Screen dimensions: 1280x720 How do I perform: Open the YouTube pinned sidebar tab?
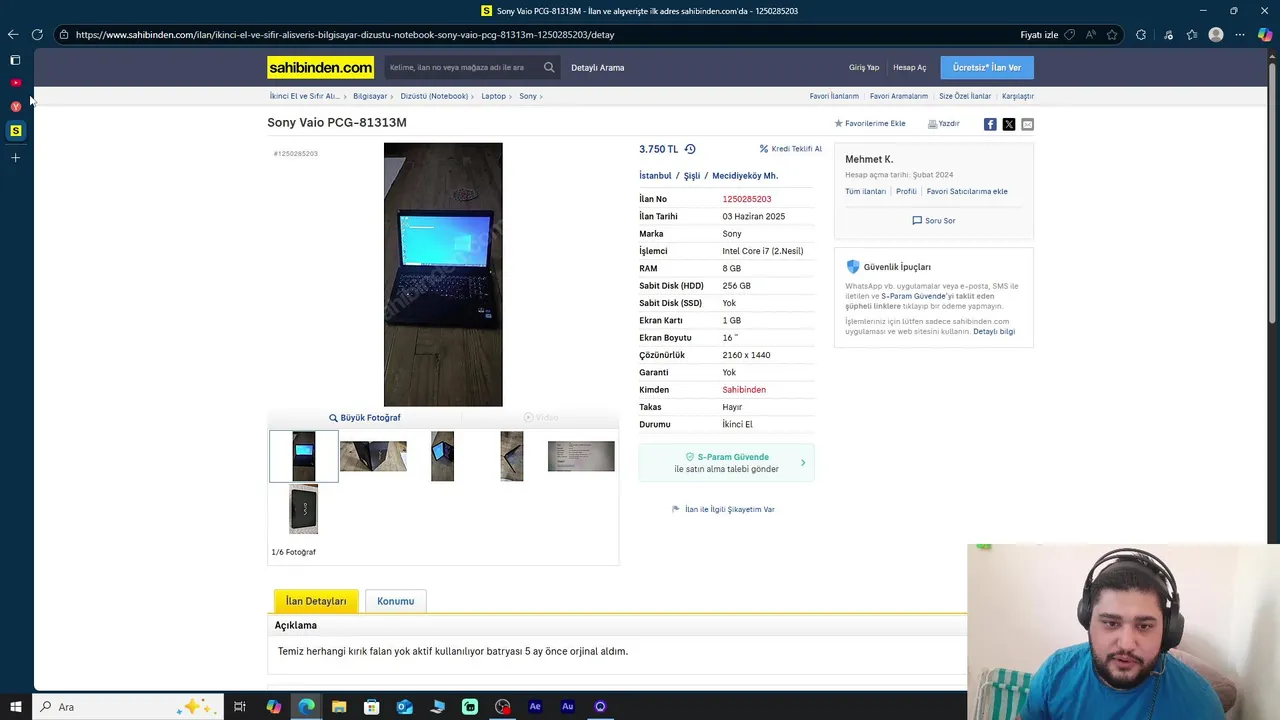(15, 83)
